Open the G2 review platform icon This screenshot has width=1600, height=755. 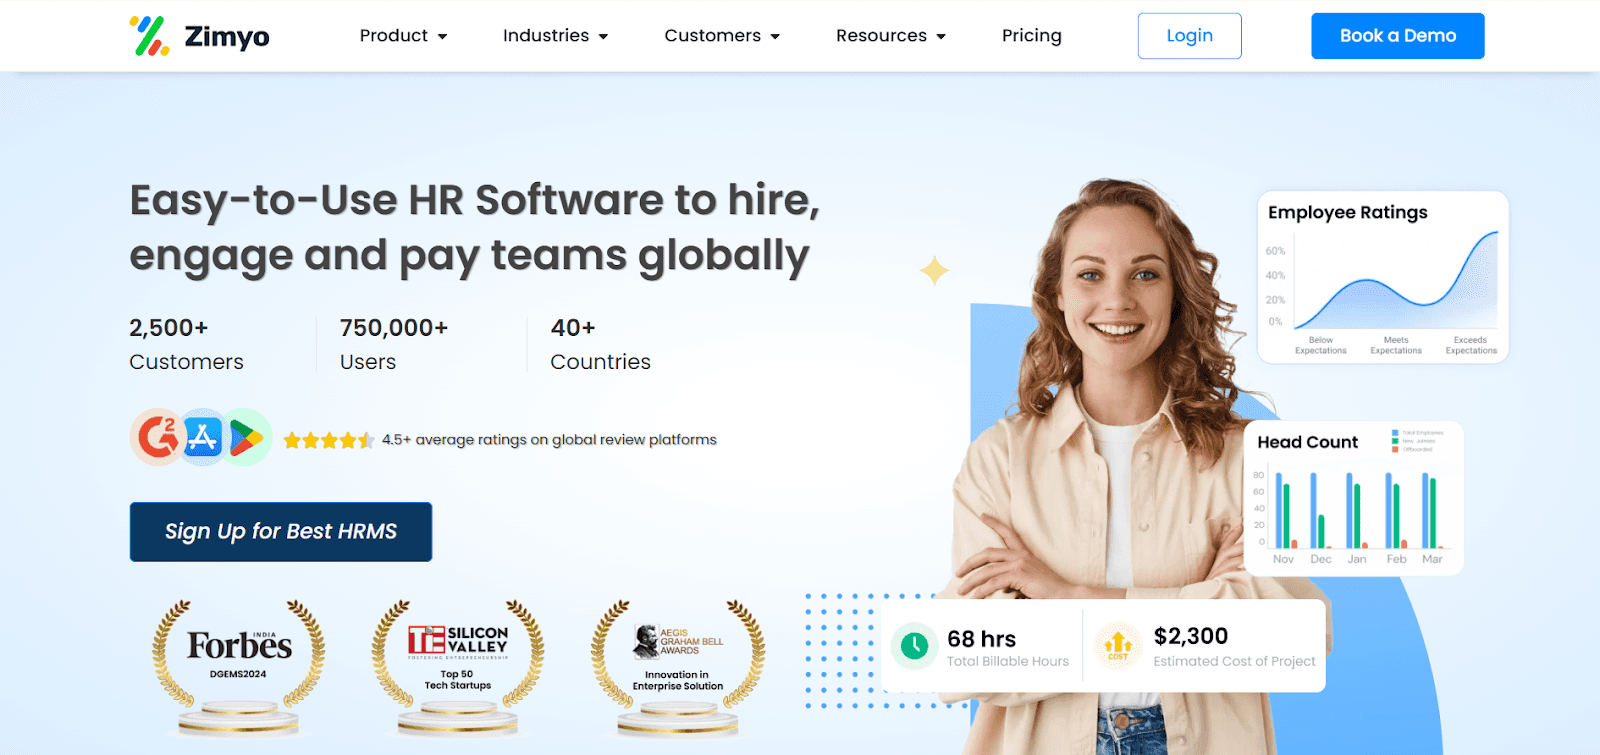pyautogui.click(x=157, y=437)
